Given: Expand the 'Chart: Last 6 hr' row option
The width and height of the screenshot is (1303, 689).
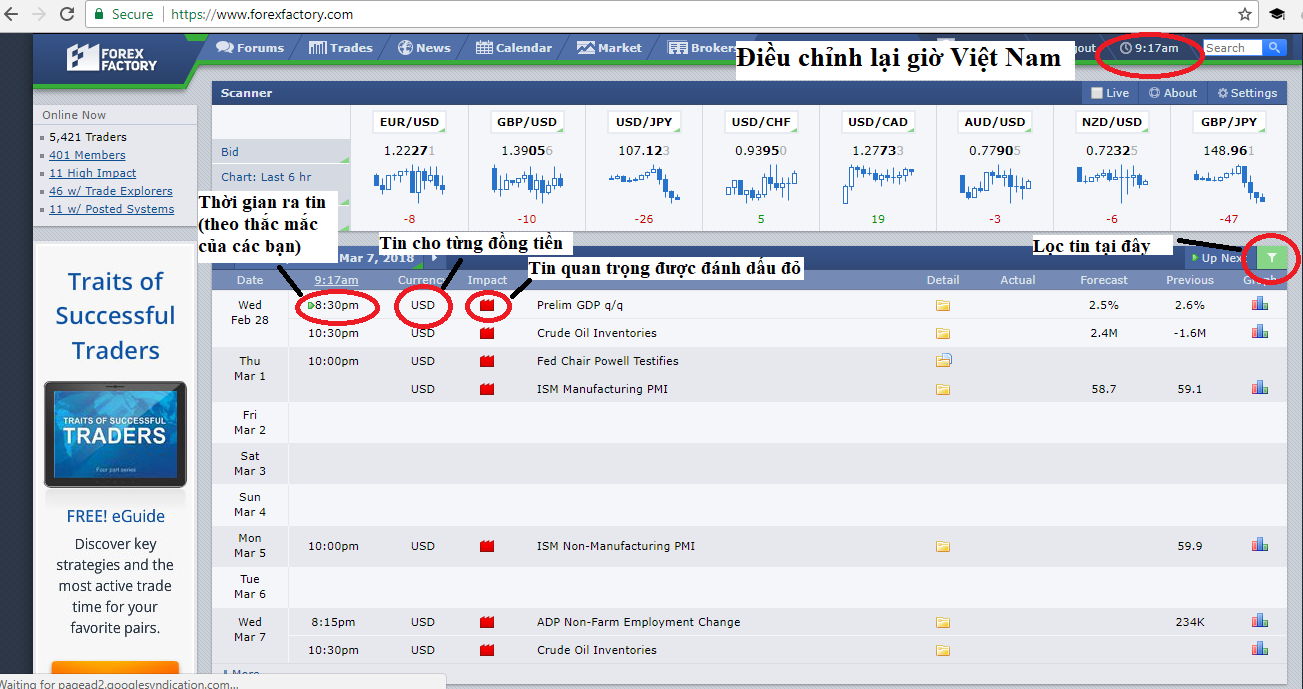Looking at the screenshot, I should pos(281,177).
